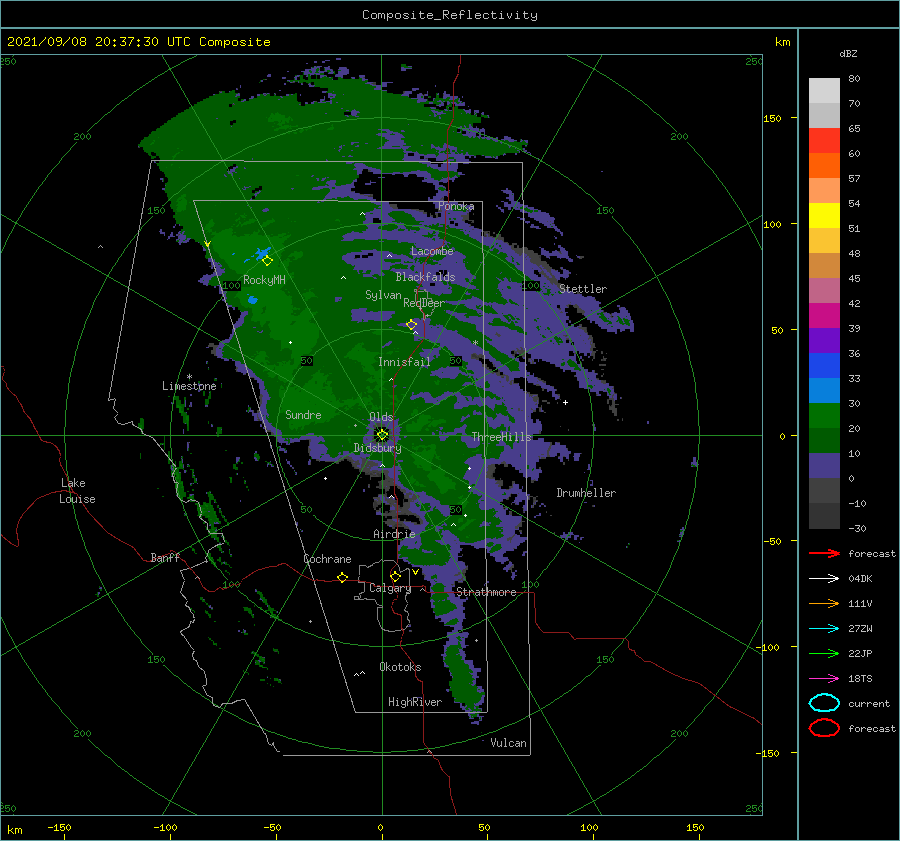900x841 pixels.
Task: Click the Limestone label
Action: (189, 386)
